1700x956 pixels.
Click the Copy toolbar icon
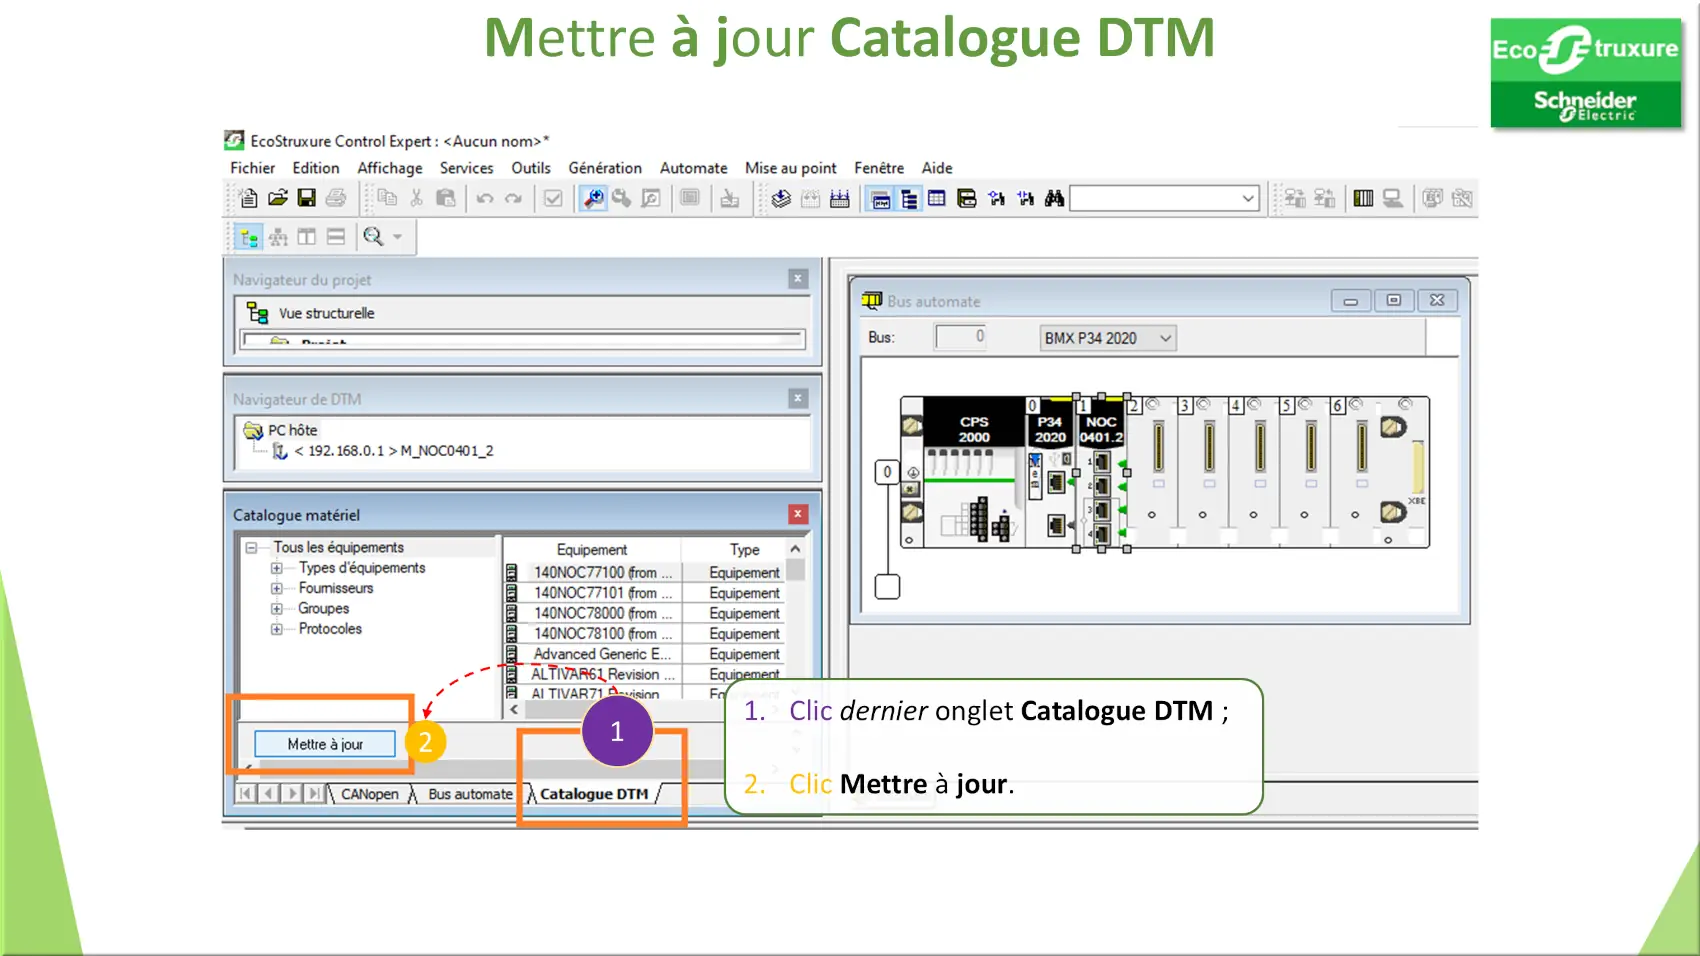click(387, 198)
